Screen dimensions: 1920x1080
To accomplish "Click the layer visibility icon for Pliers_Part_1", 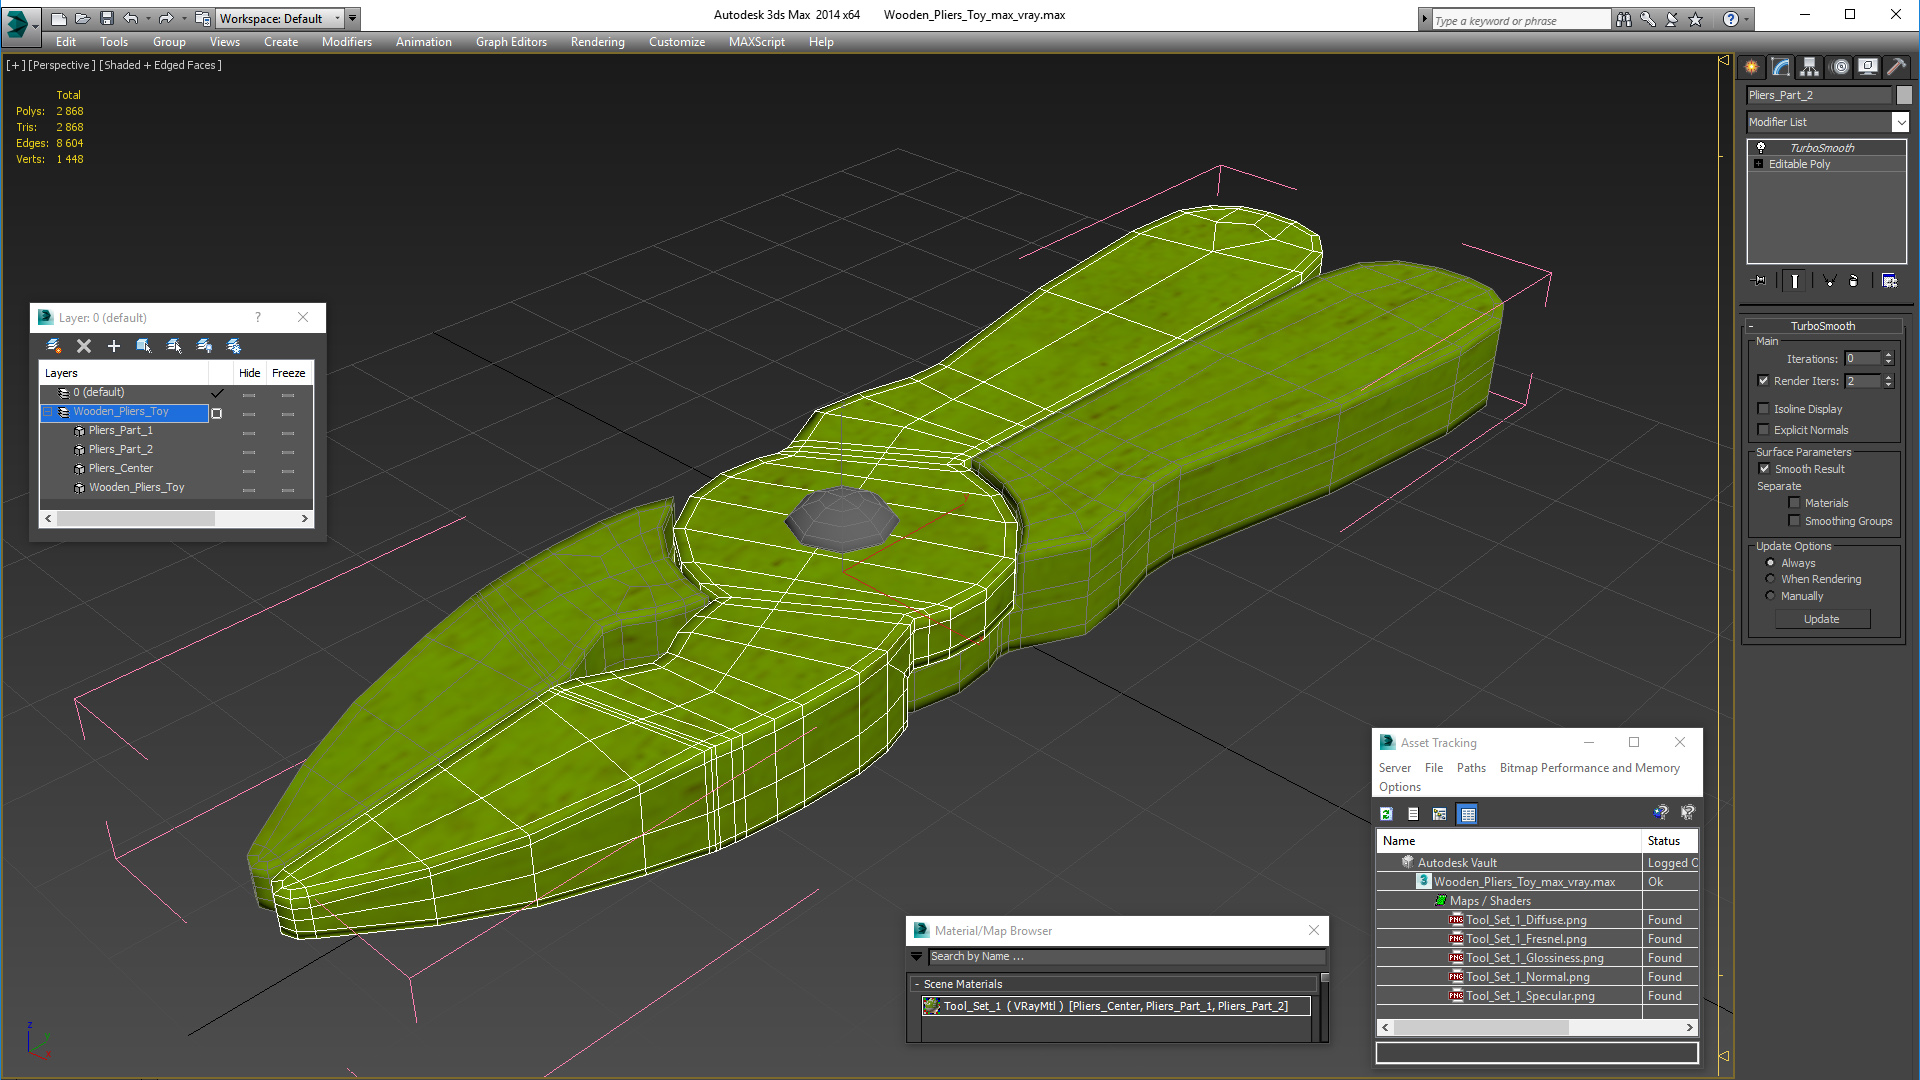I will pyautogui.click(x=249, y=431).
